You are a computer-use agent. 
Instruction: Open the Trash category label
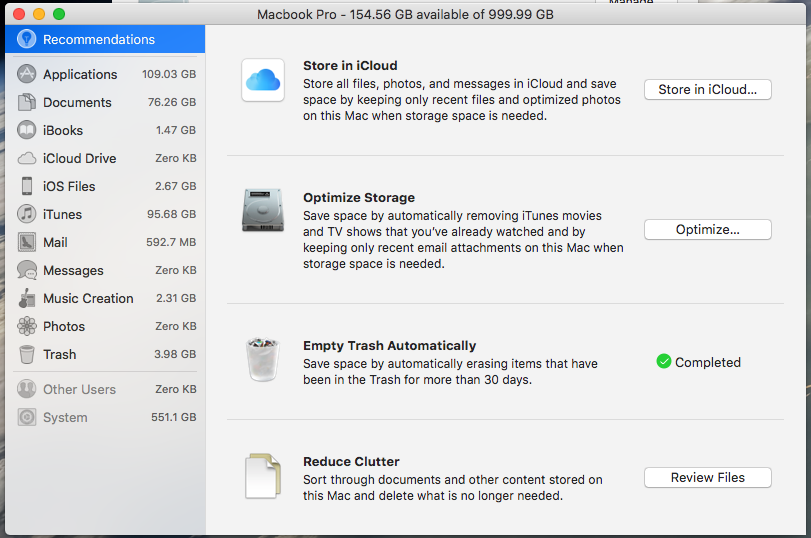(x=59, y=354)
